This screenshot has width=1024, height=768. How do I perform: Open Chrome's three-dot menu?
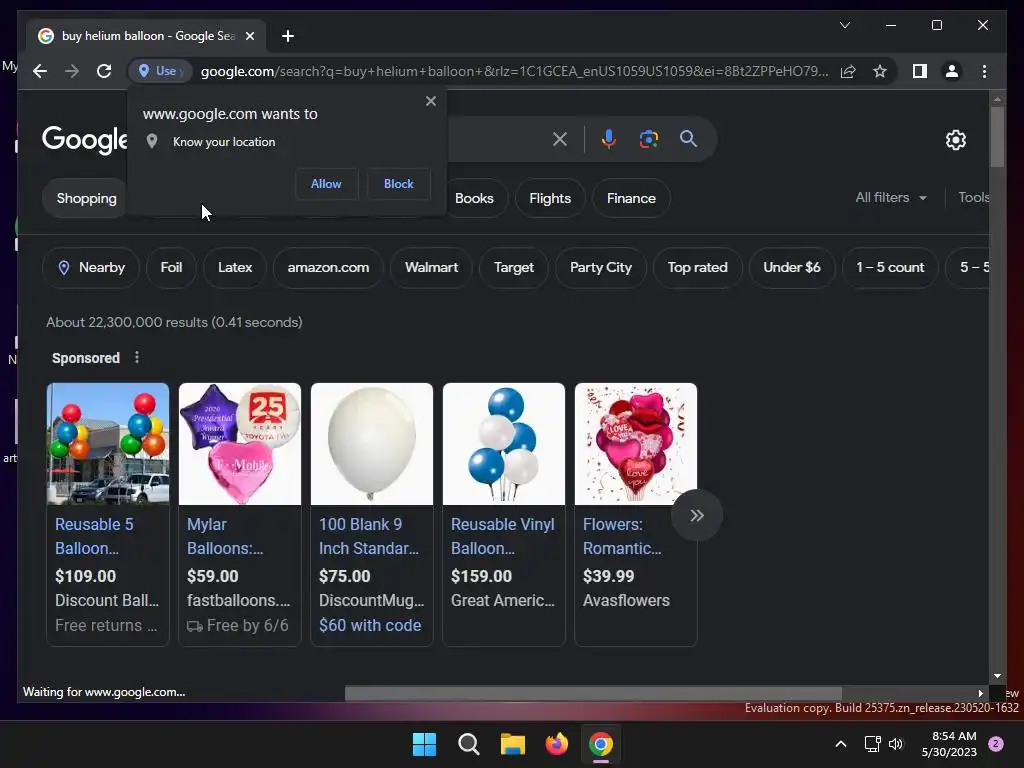click(984, 71)
